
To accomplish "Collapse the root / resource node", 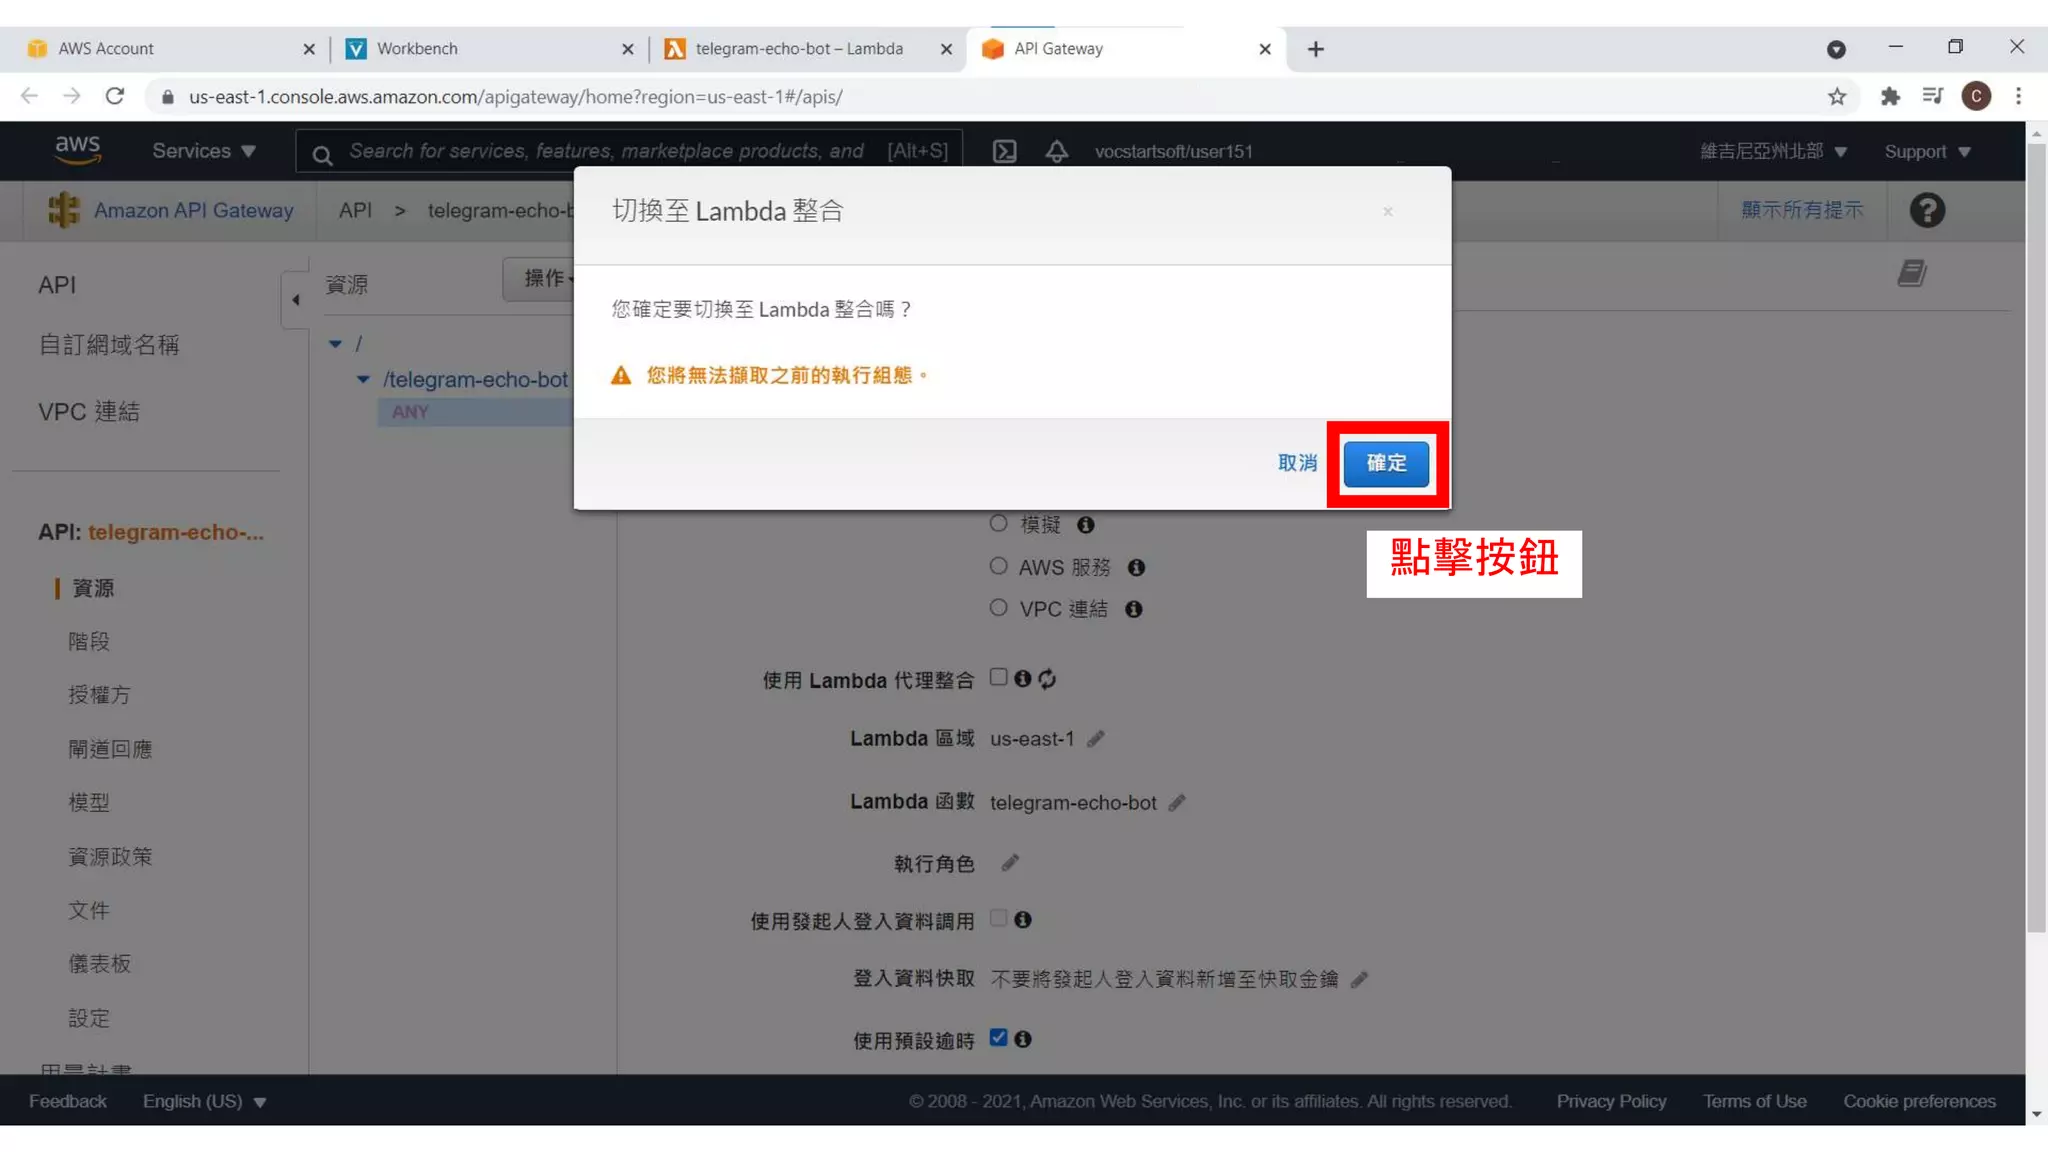I will click(x=336, y=344).
